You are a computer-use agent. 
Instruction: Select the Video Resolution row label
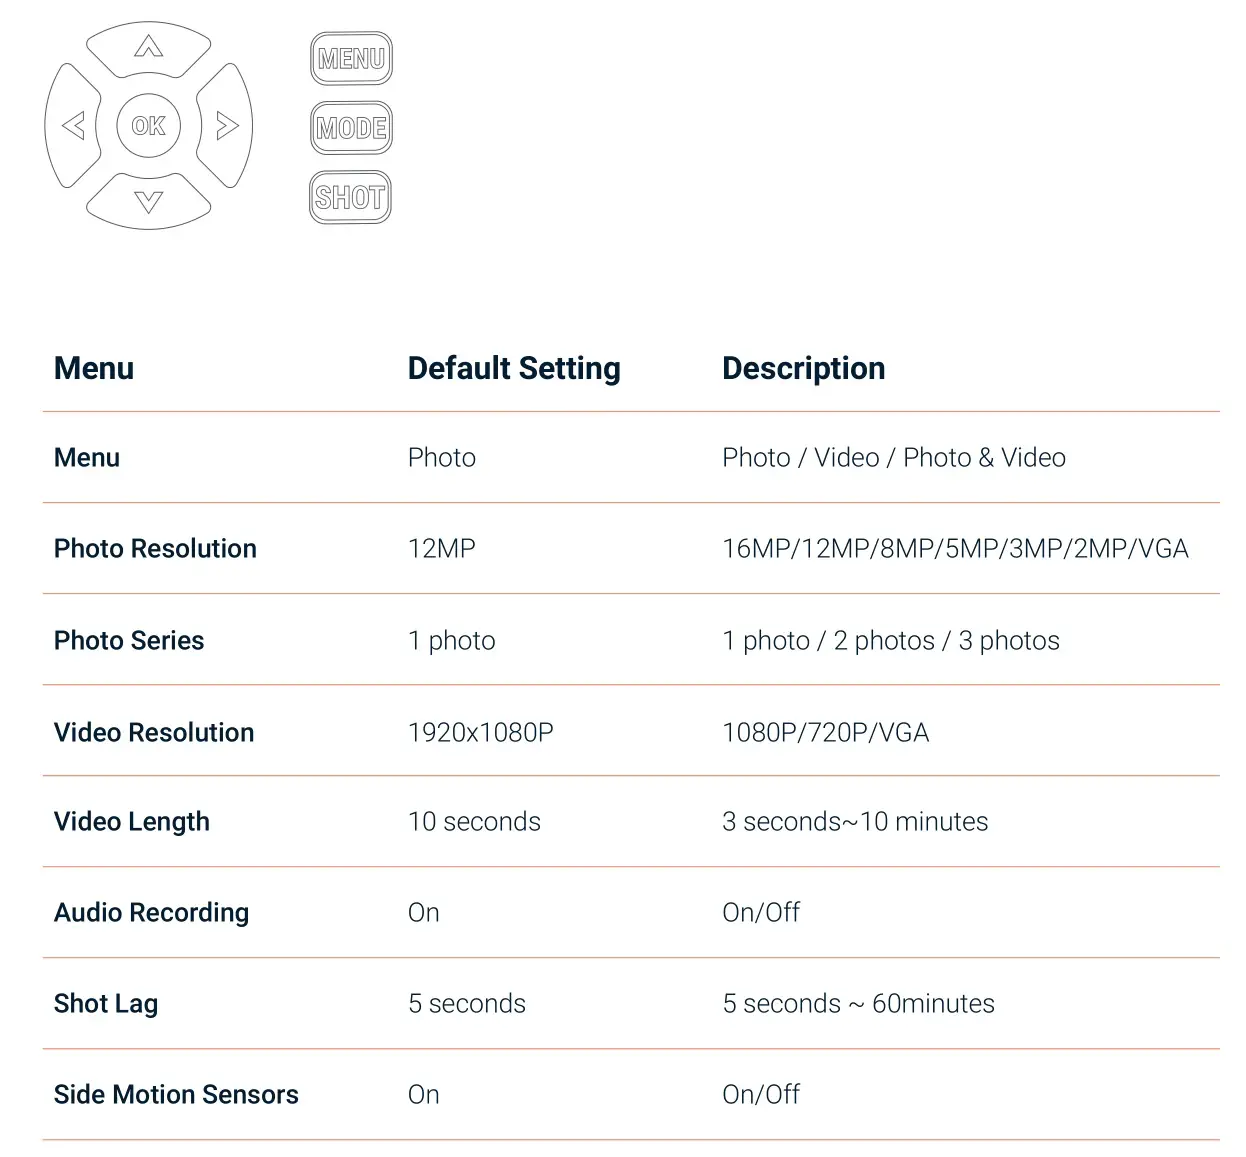[154, 732]
